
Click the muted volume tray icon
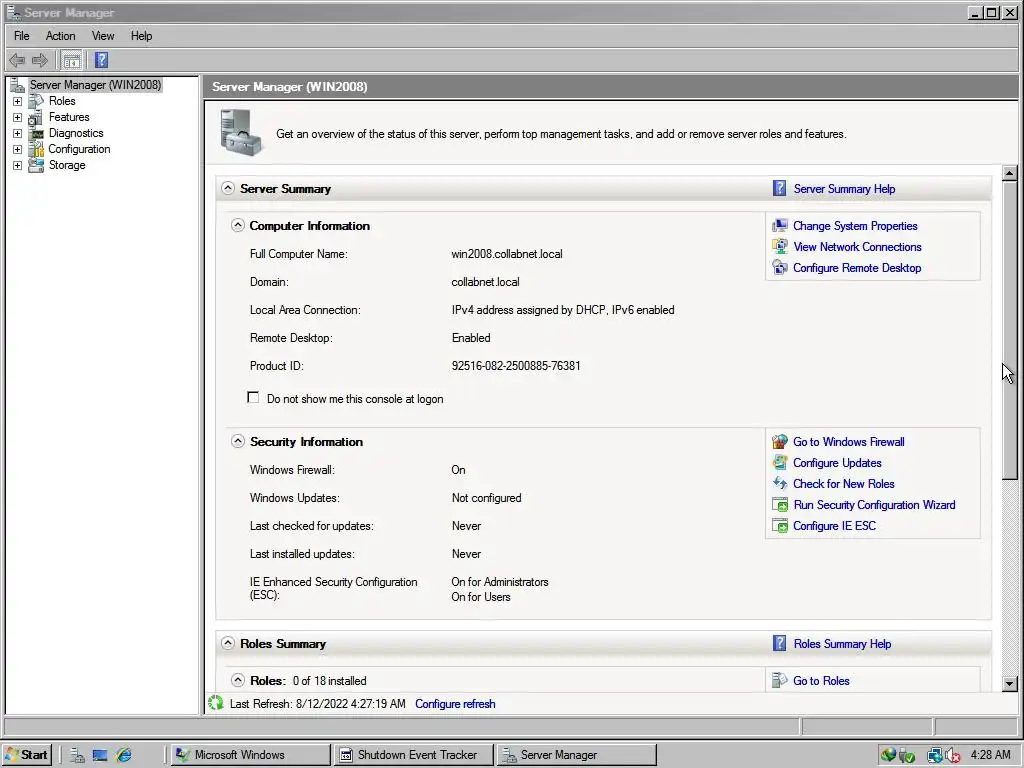pyautogui.click(x=952, y=755)
